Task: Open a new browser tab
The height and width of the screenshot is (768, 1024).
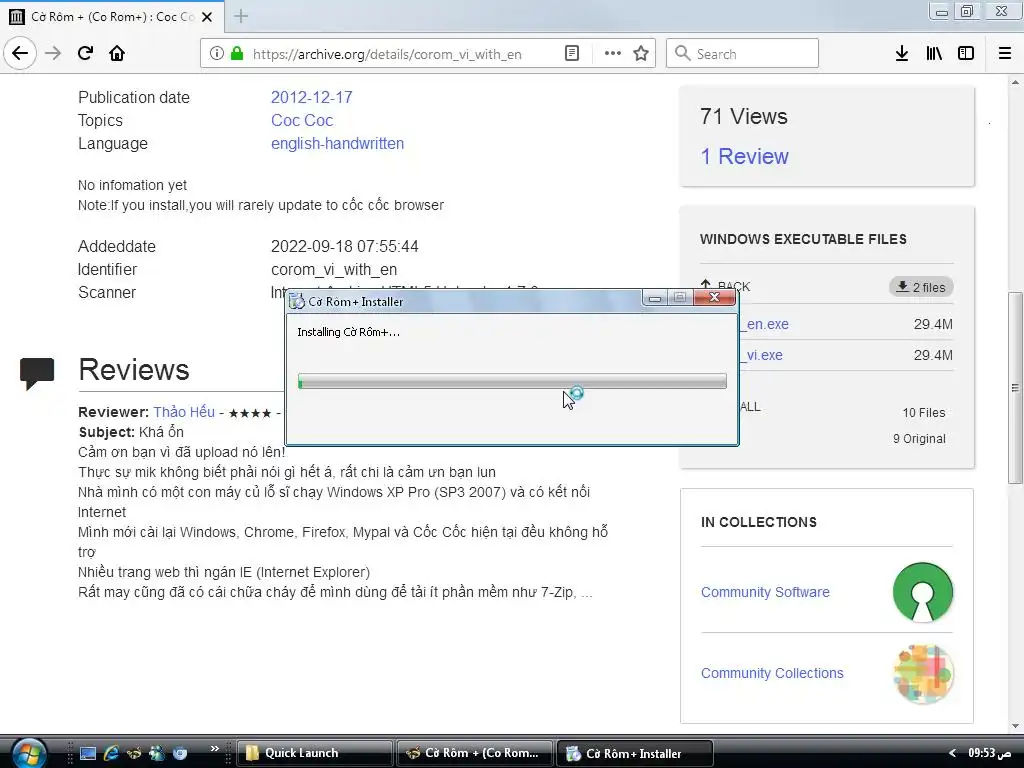Action: [x=241, y=16]
